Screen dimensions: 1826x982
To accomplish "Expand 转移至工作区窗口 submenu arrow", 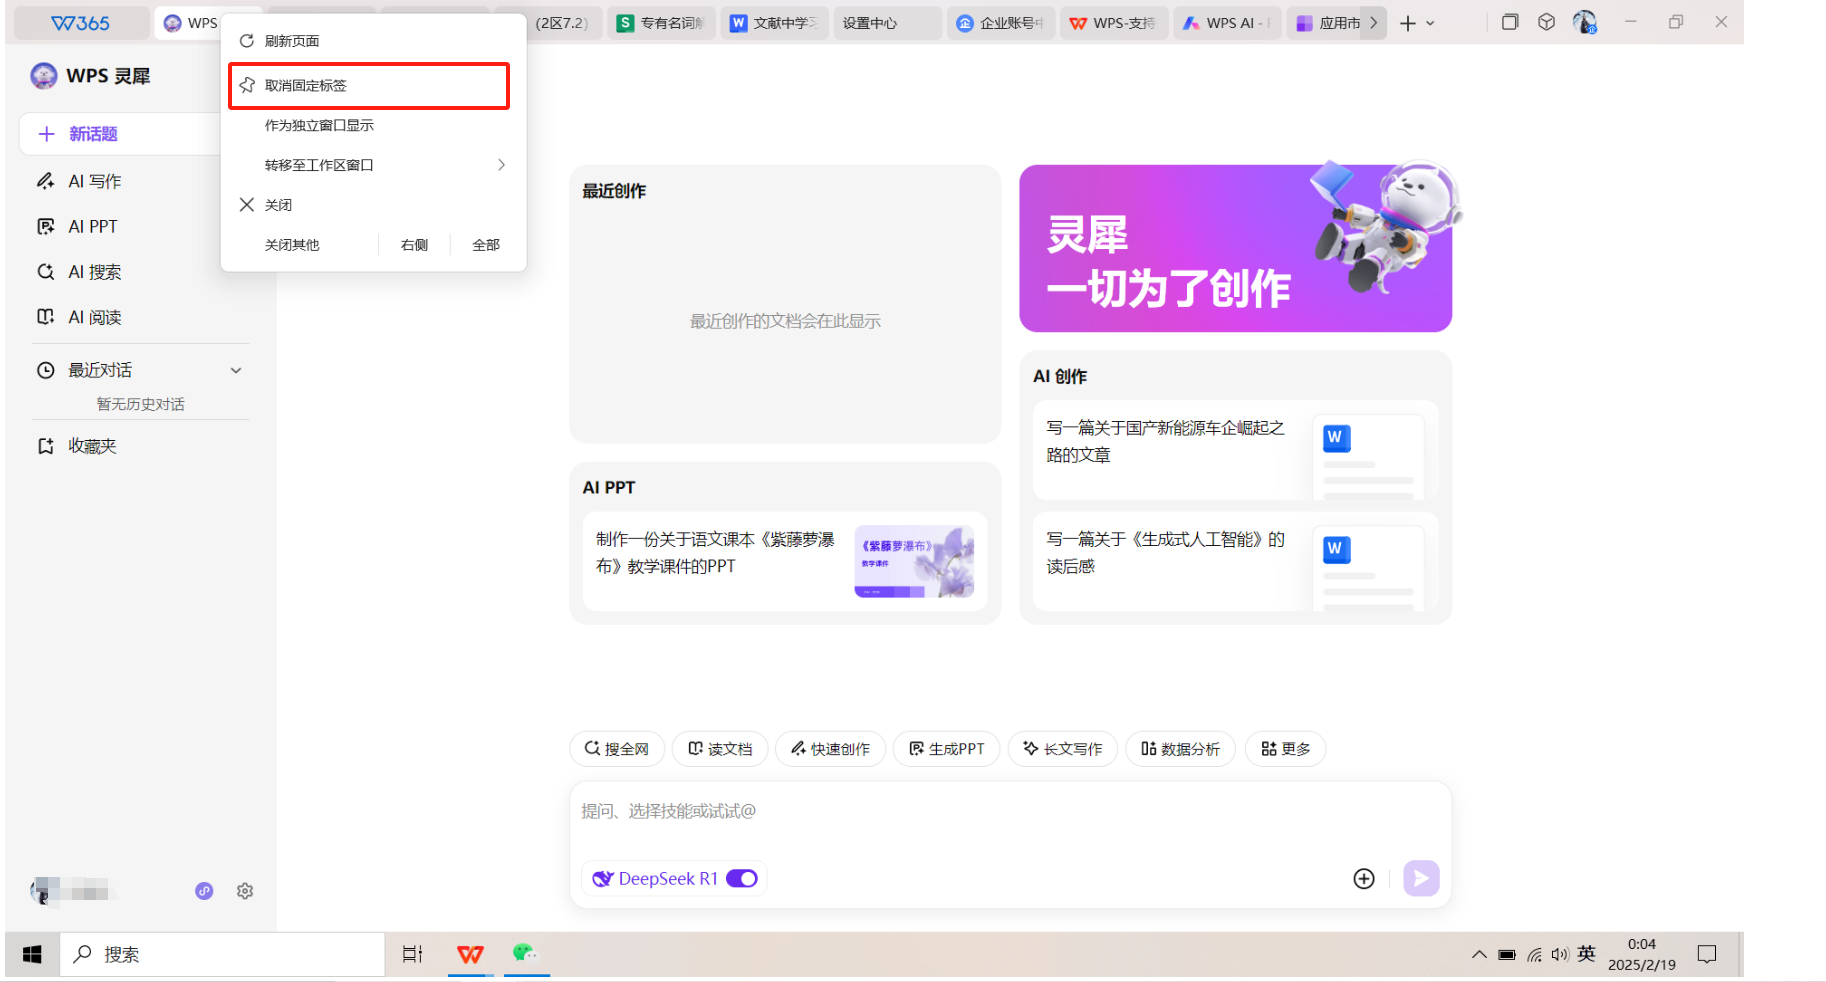I will coord(501,165).
